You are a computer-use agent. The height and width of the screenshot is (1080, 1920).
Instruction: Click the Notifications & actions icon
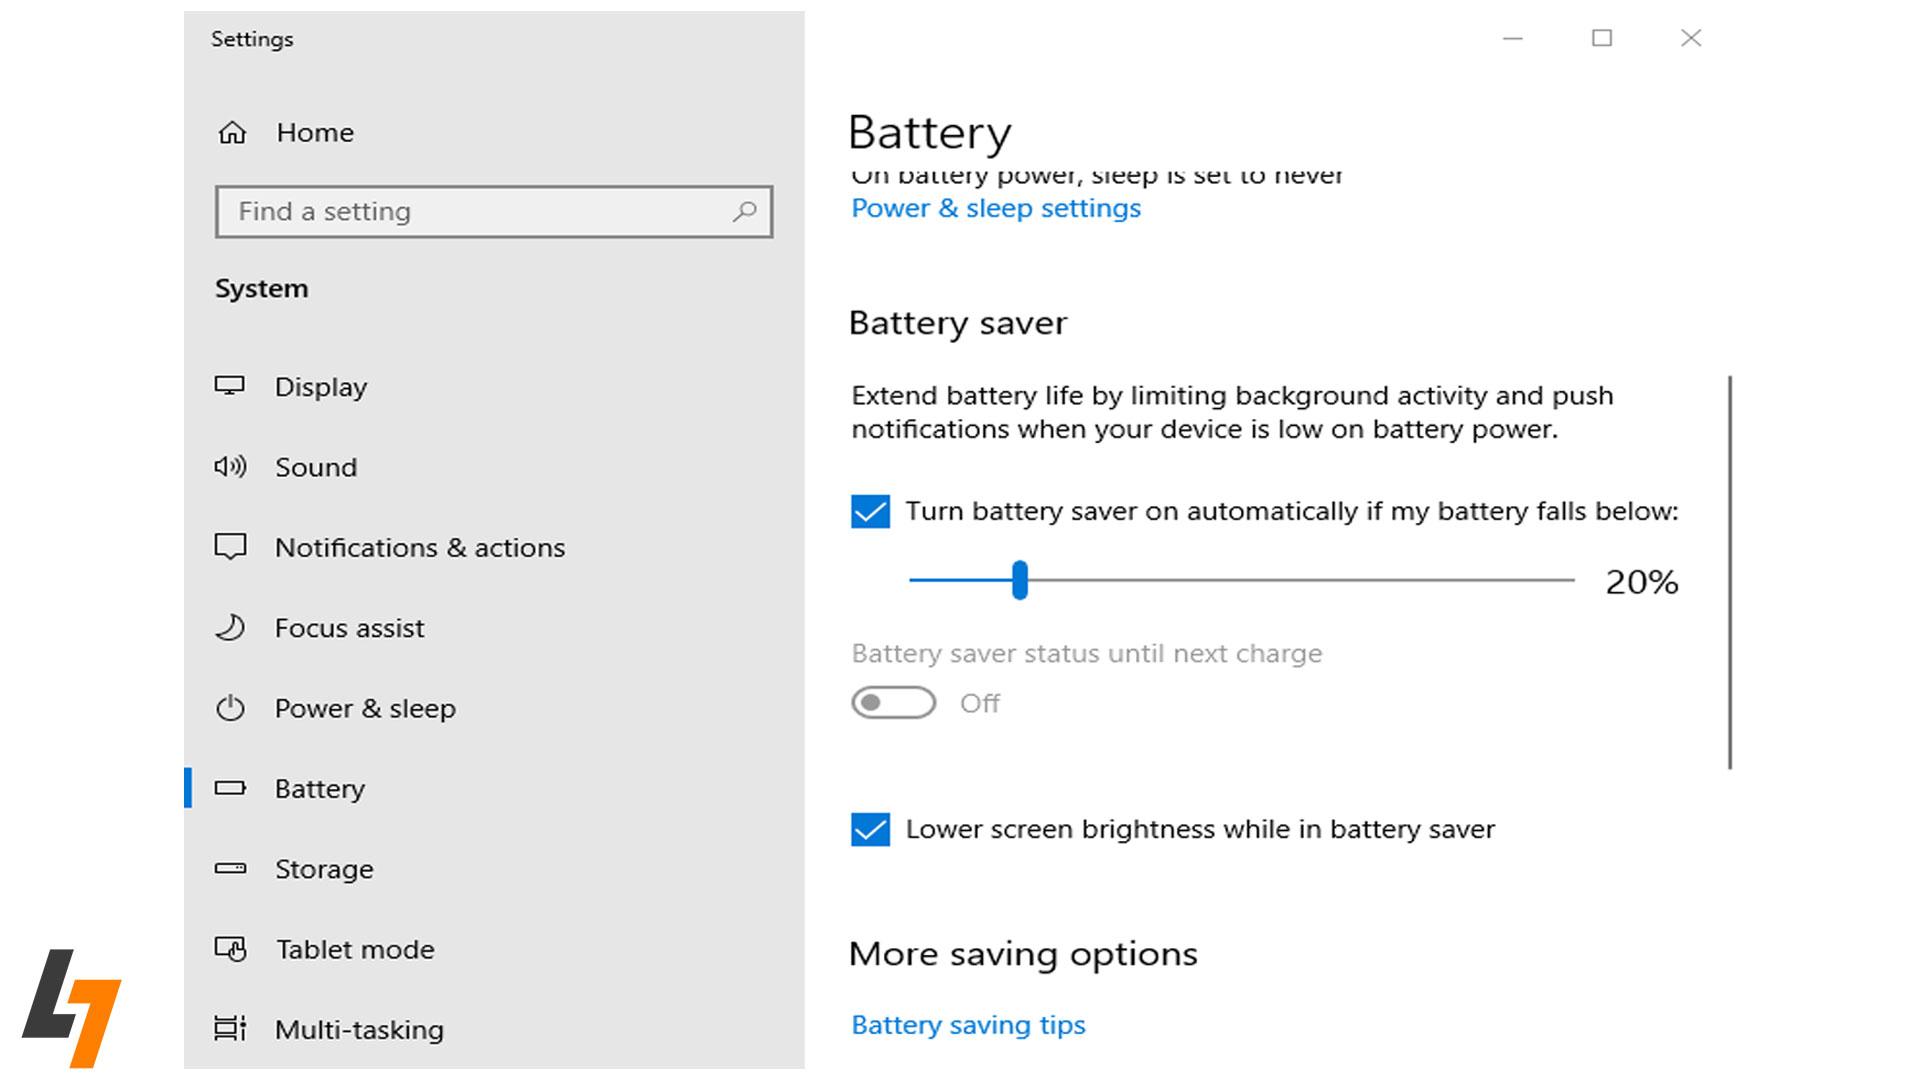click(231, 547)
